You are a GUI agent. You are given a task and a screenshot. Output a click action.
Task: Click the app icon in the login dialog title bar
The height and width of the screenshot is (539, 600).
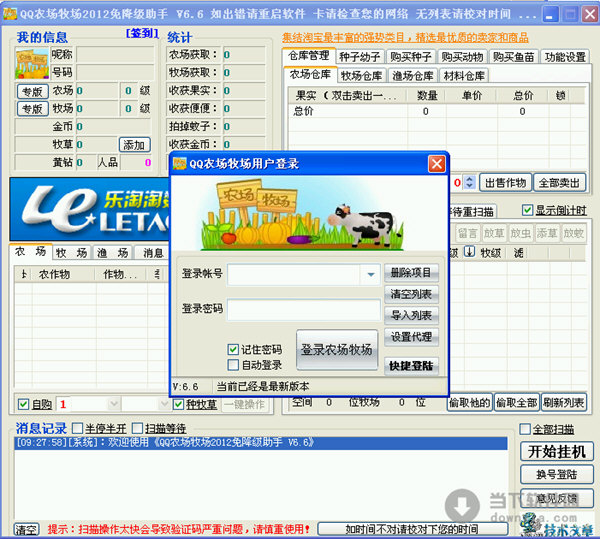click(180, 164)
